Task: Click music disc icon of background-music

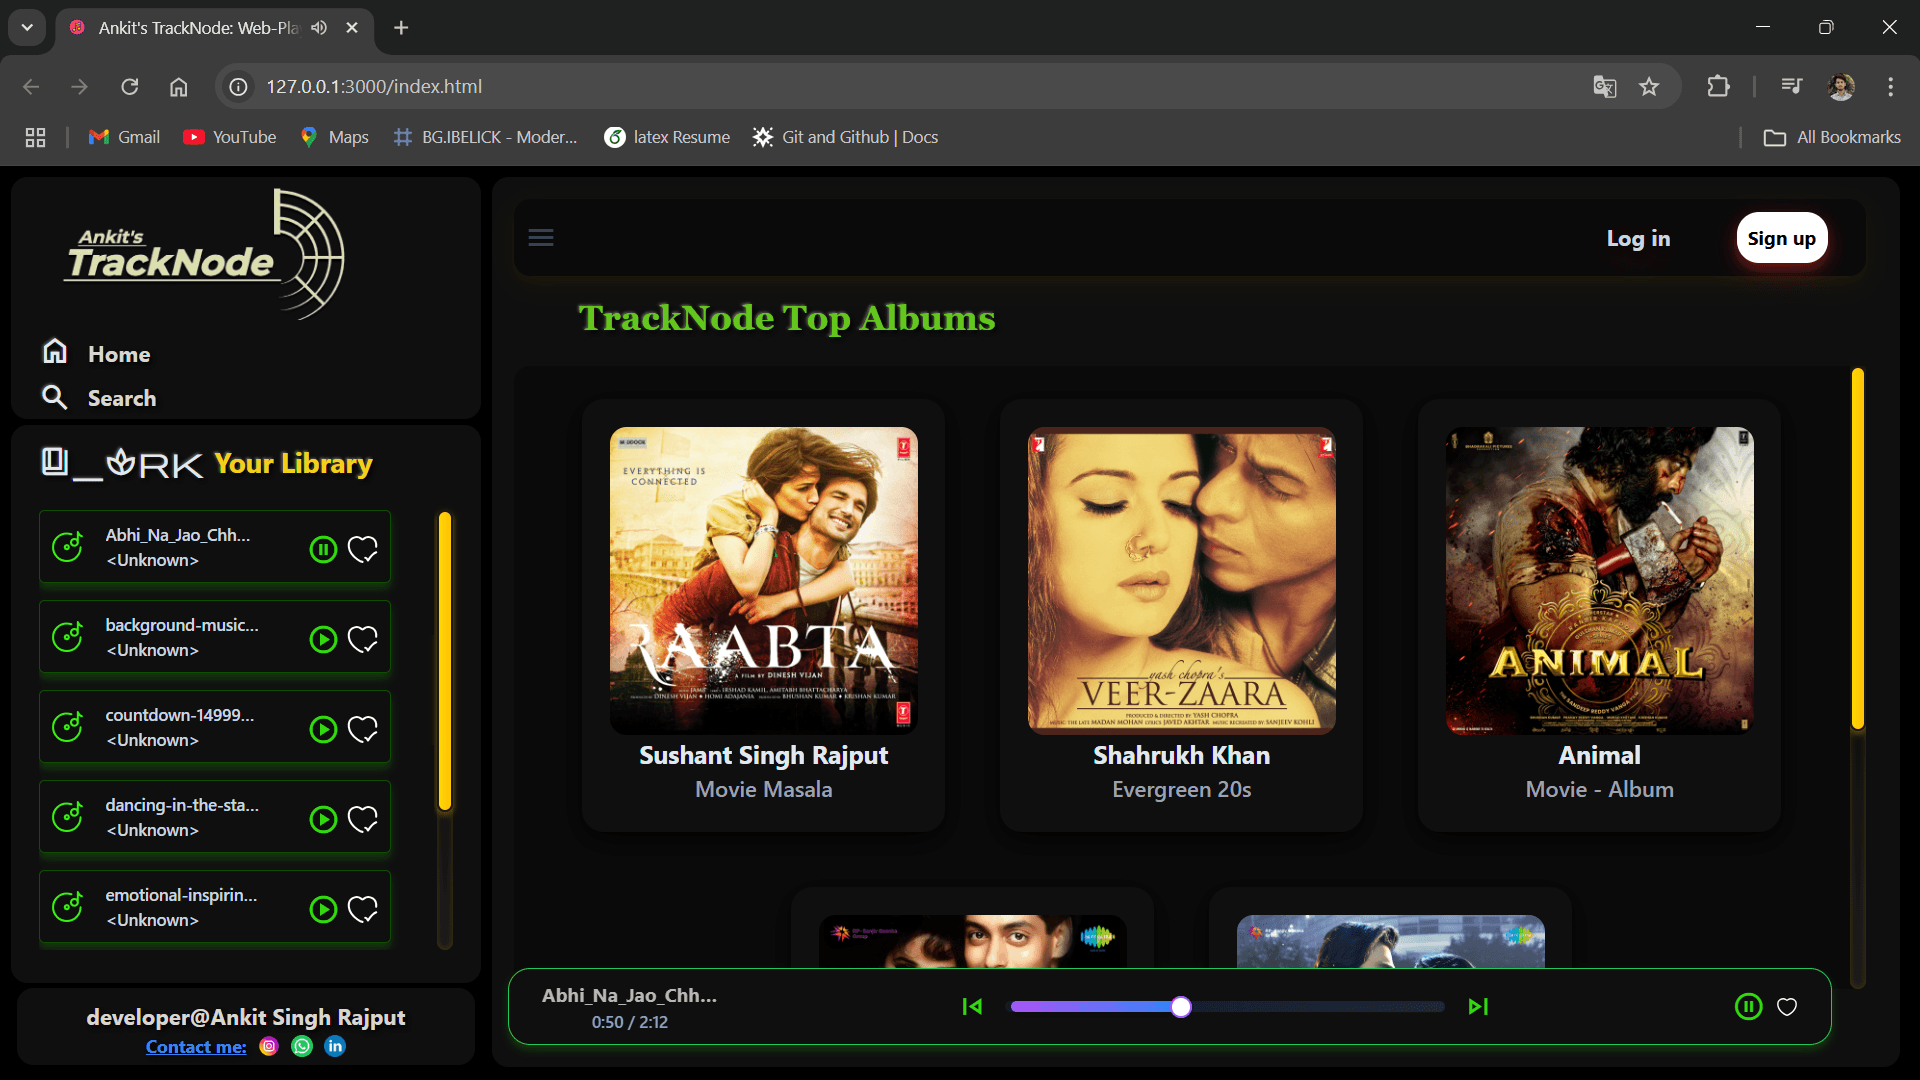Action: pos(67,637)
